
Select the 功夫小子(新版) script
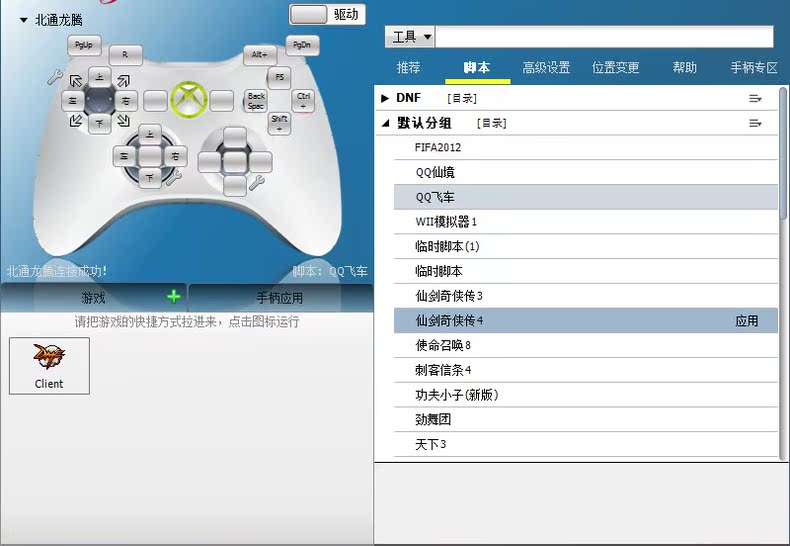click(586, 395)
